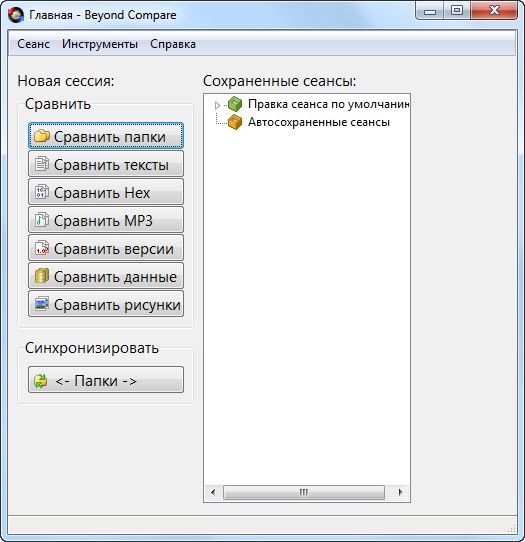Click the binary icon on Сравнить Hex

[42, 192]
